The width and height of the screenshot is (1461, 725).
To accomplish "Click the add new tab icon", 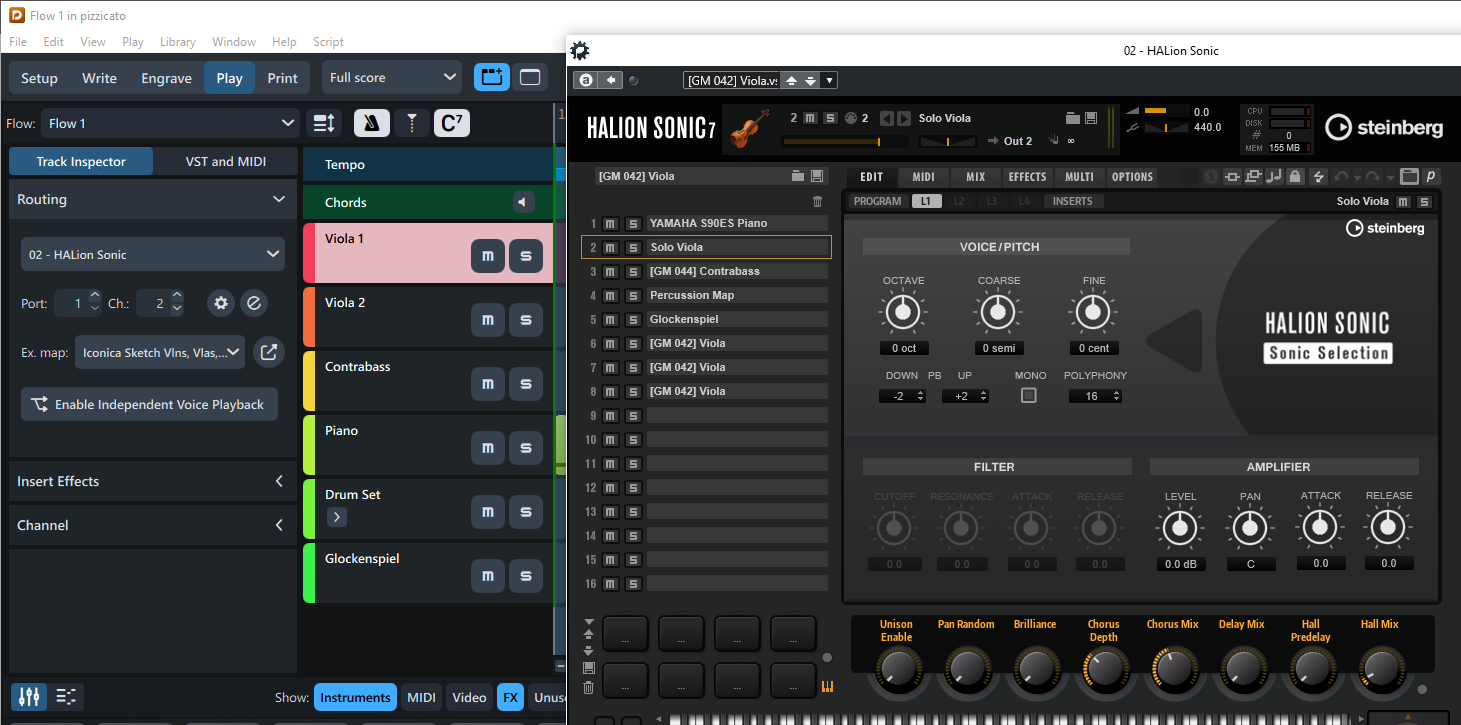I will pyautogui.click(x=491, y=77).
